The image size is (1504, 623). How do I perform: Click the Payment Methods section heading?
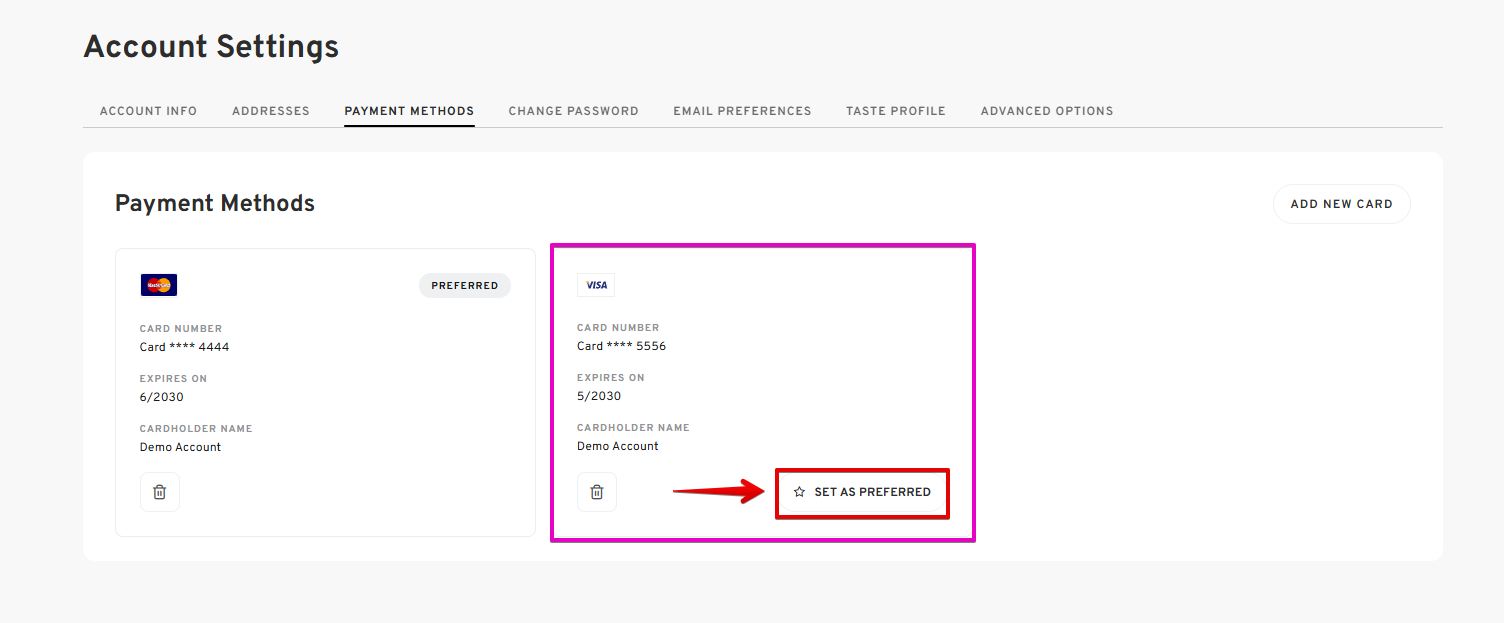pyautogui.click(x=215, y=204)
